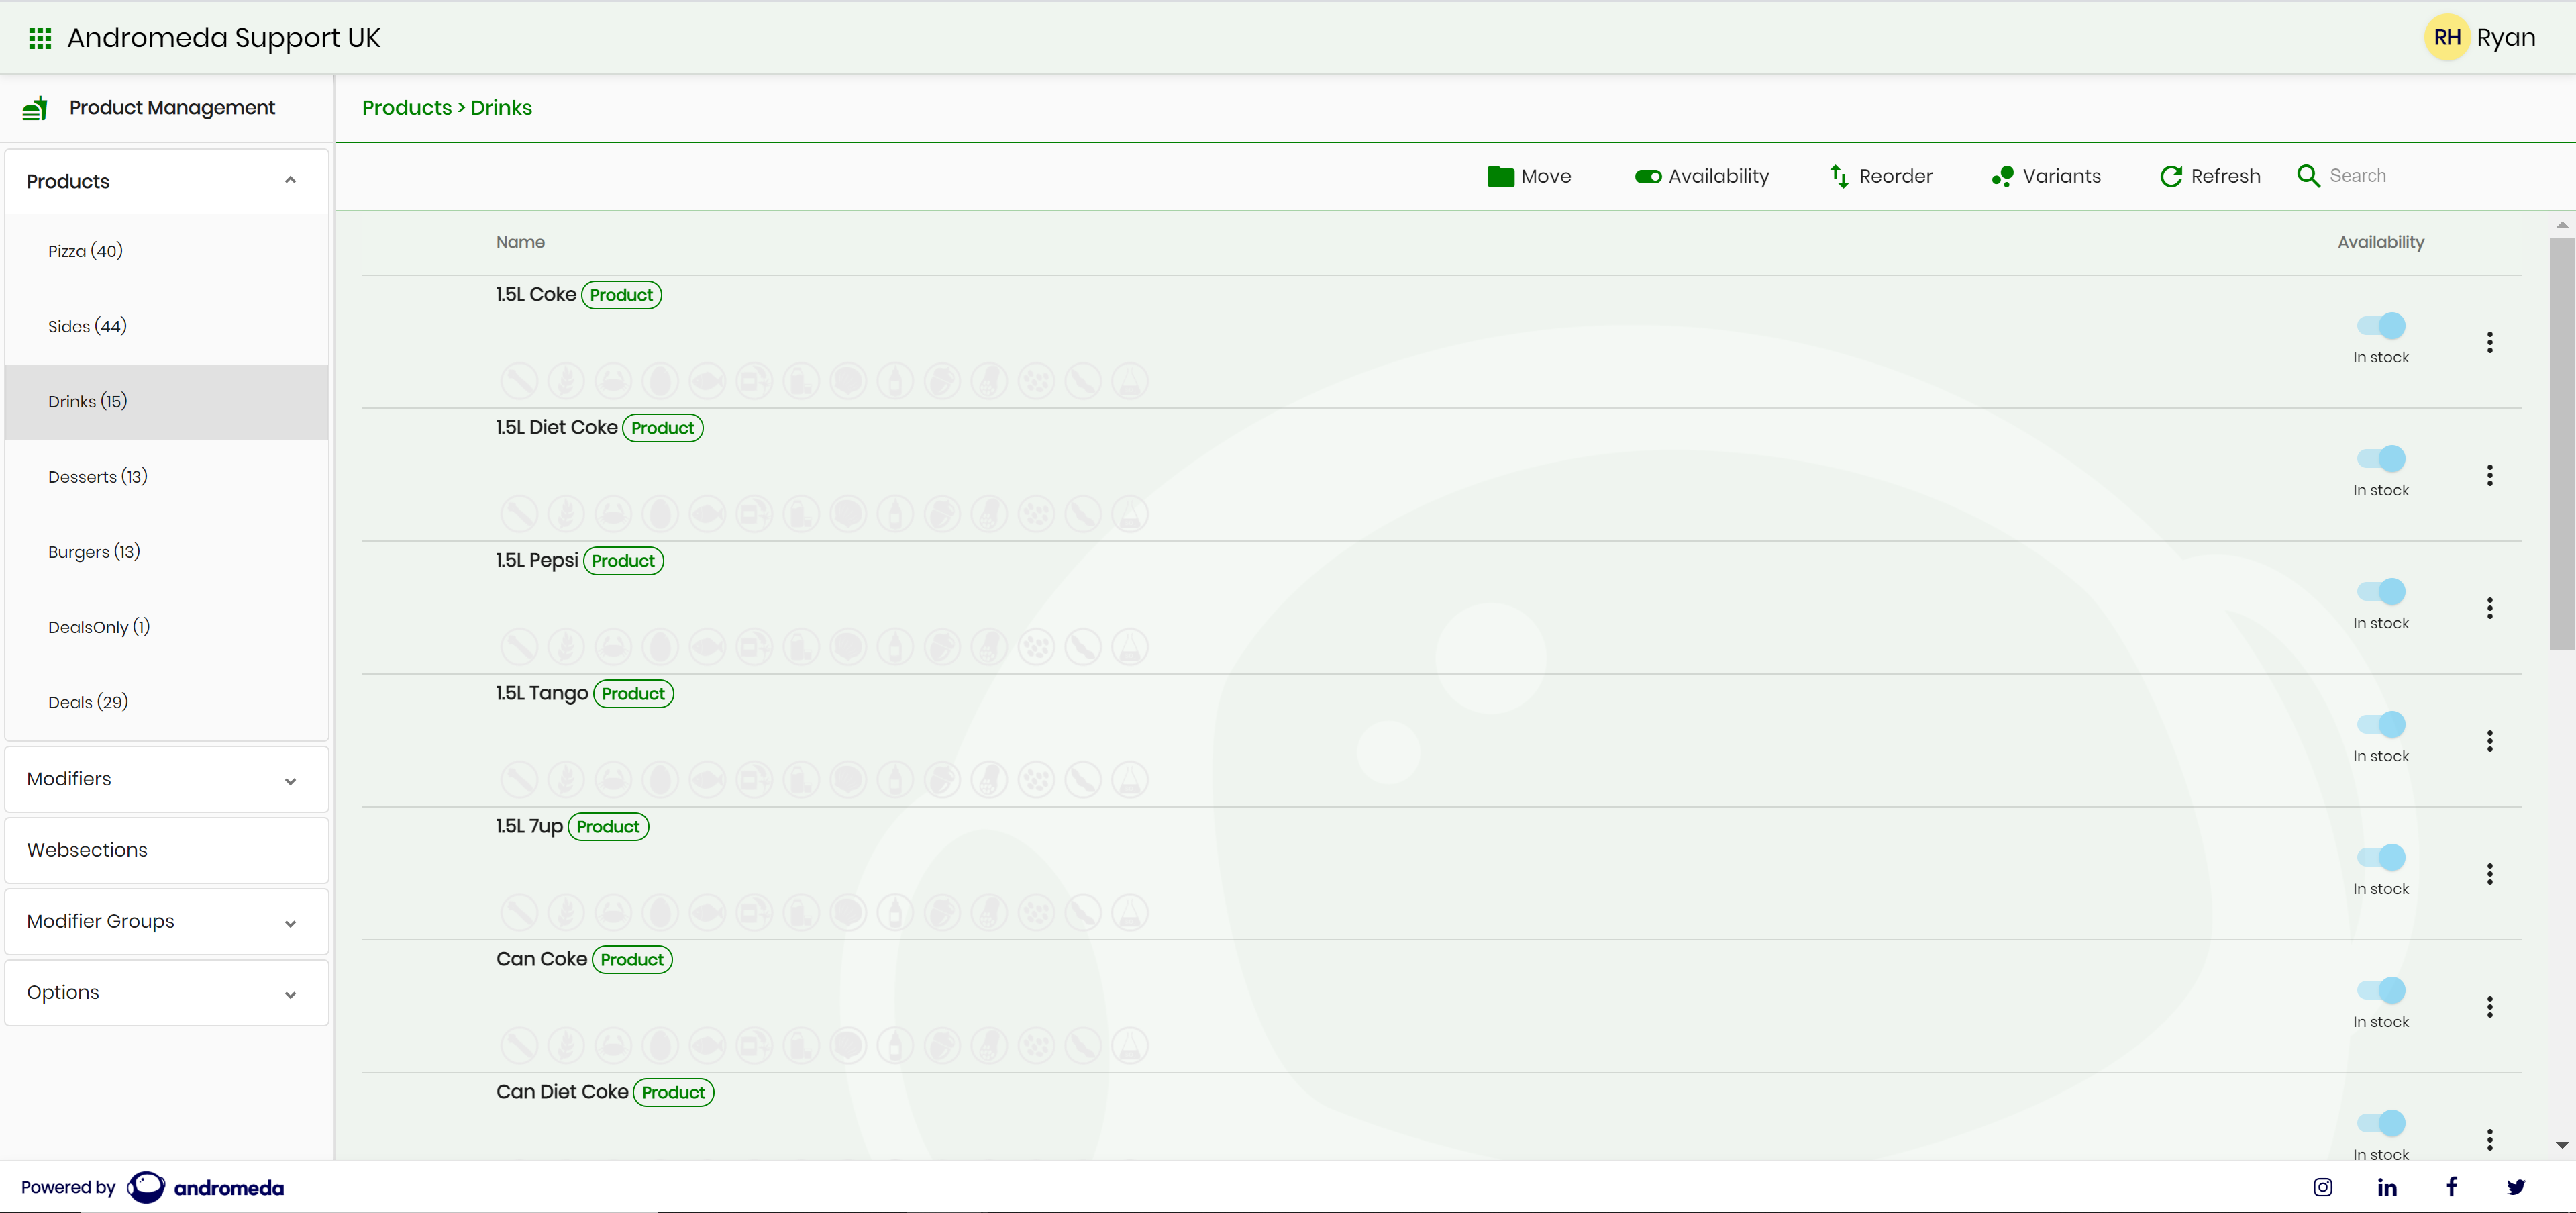Switch off 1.5L Tango in stock toggle
The height and width of the screenshot is (1213, 2576).
[x=2381, y=725]
